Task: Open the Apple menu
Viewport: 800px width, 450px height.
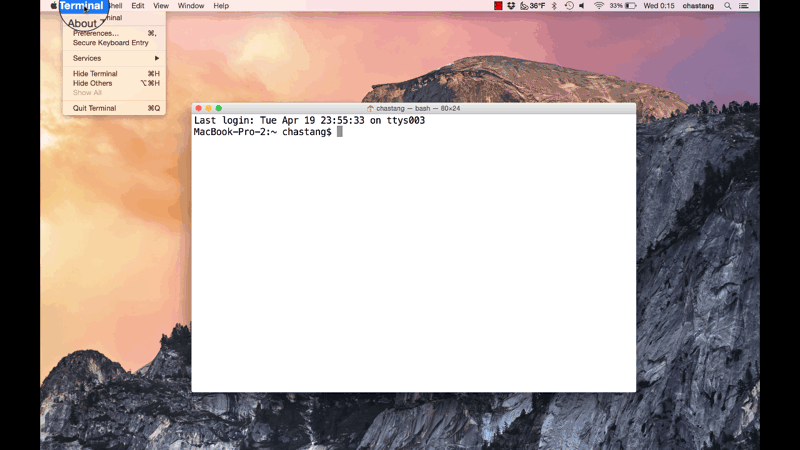Action: [x=54, y=6]
